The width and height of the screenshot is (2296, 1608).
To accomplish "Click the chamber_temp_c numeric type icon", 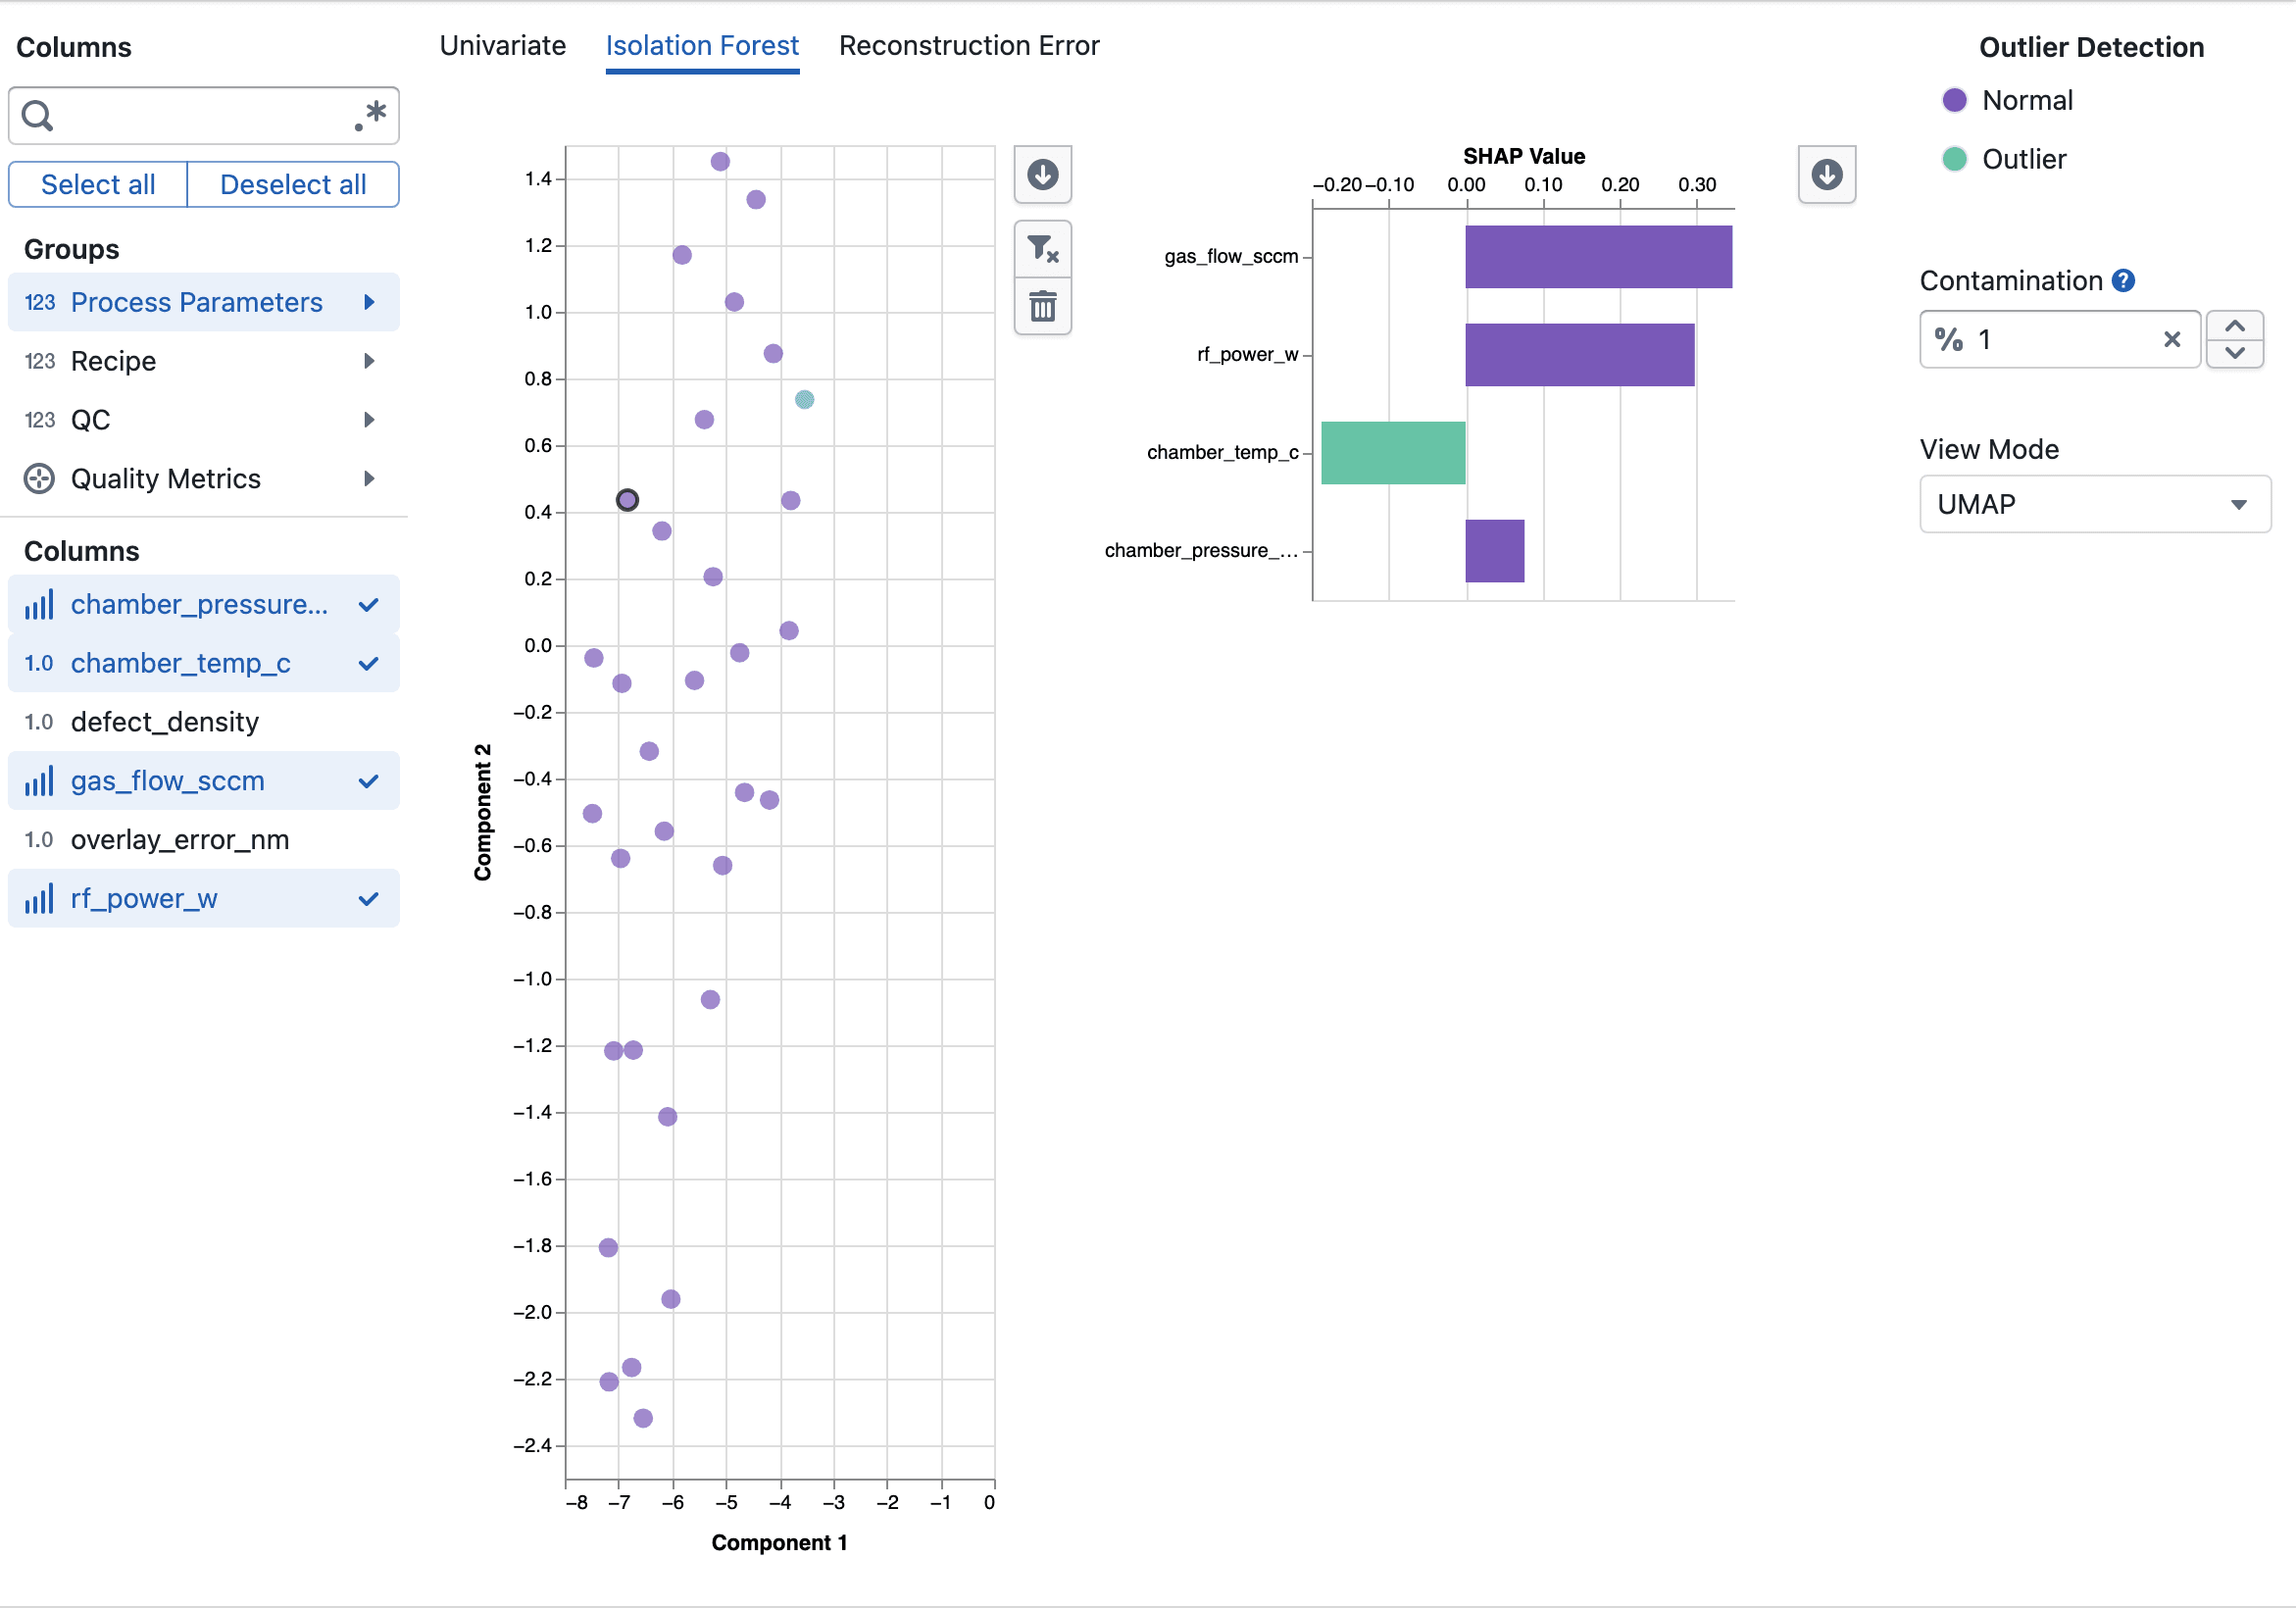I will click(39, 663).
